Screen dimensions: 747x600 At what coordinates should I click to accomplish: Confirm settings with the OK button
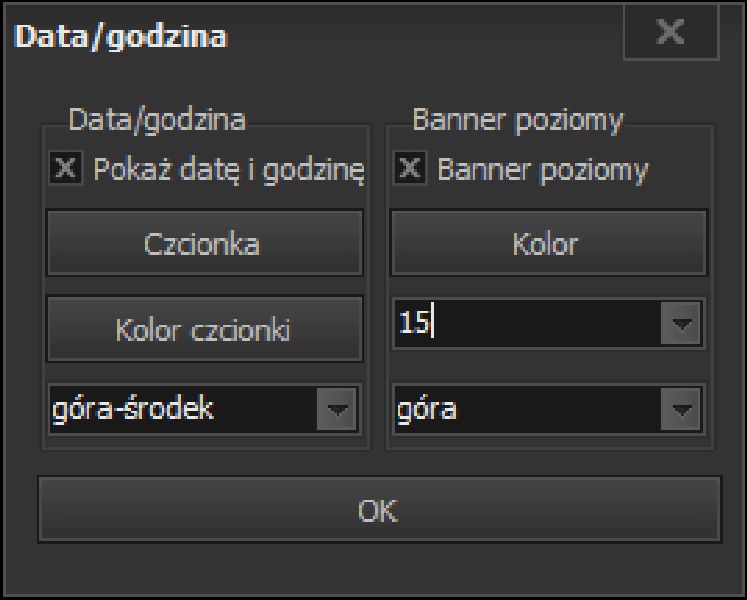coord(380,509)
